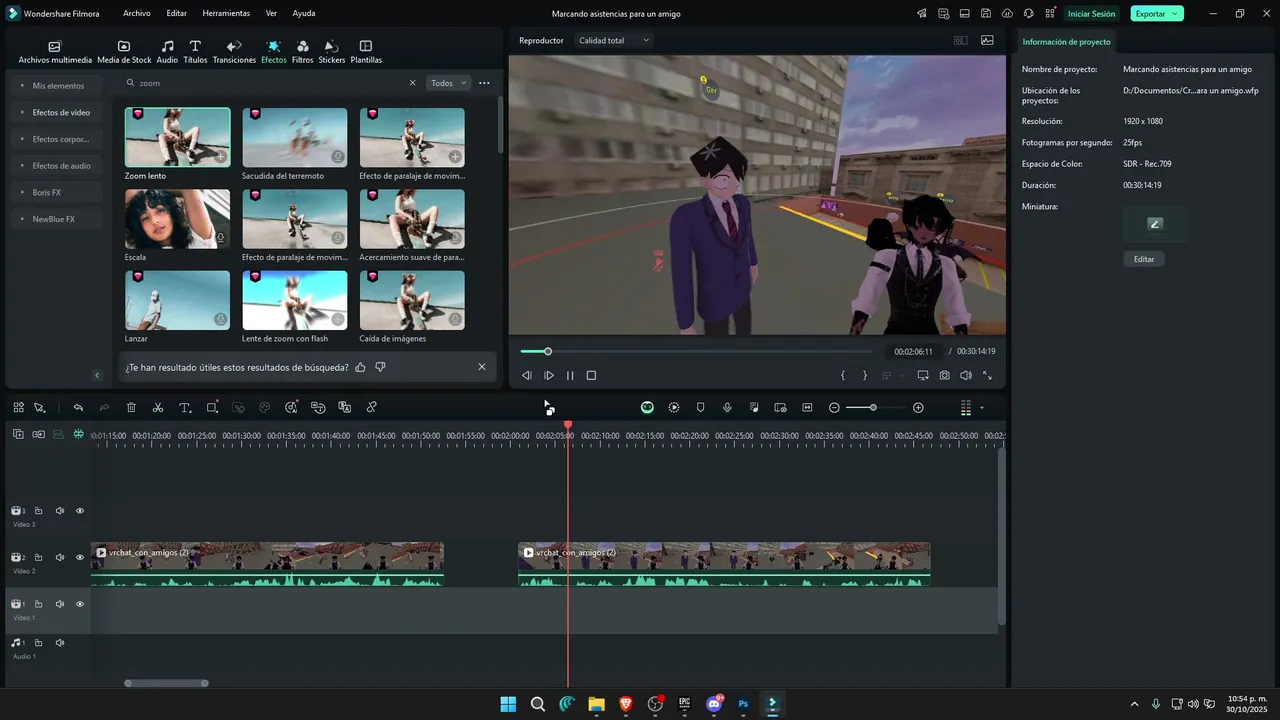Open the Ayuda menu
The height and width of the screenshot is (720, 1280).
(x=304, y=14)
